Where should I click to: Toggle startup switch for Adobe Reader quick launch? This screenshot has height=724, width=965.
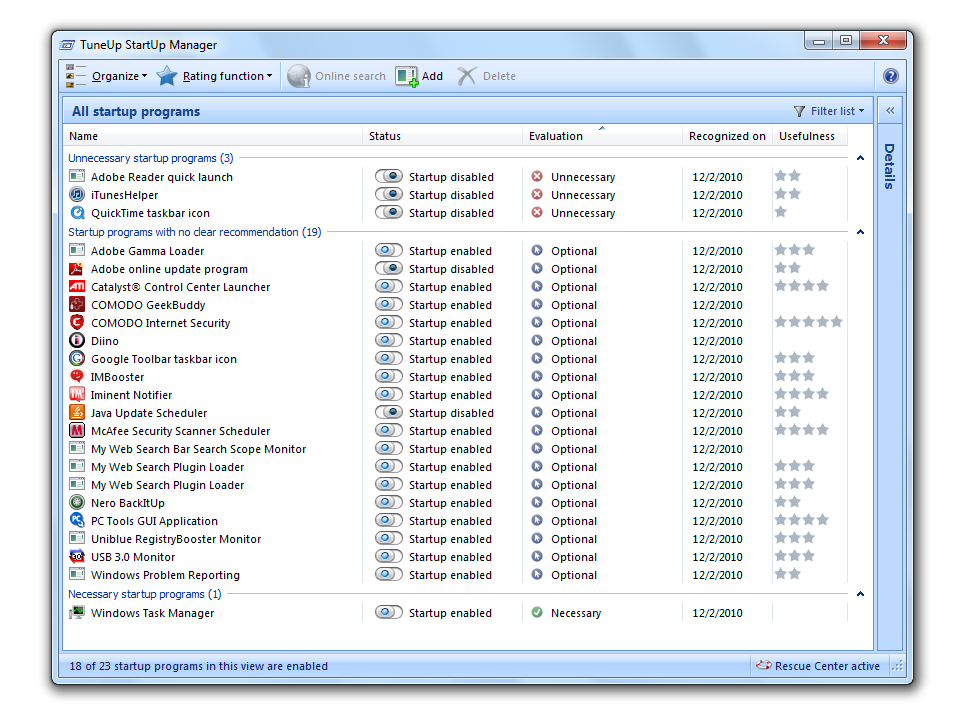tap(389, 177)
